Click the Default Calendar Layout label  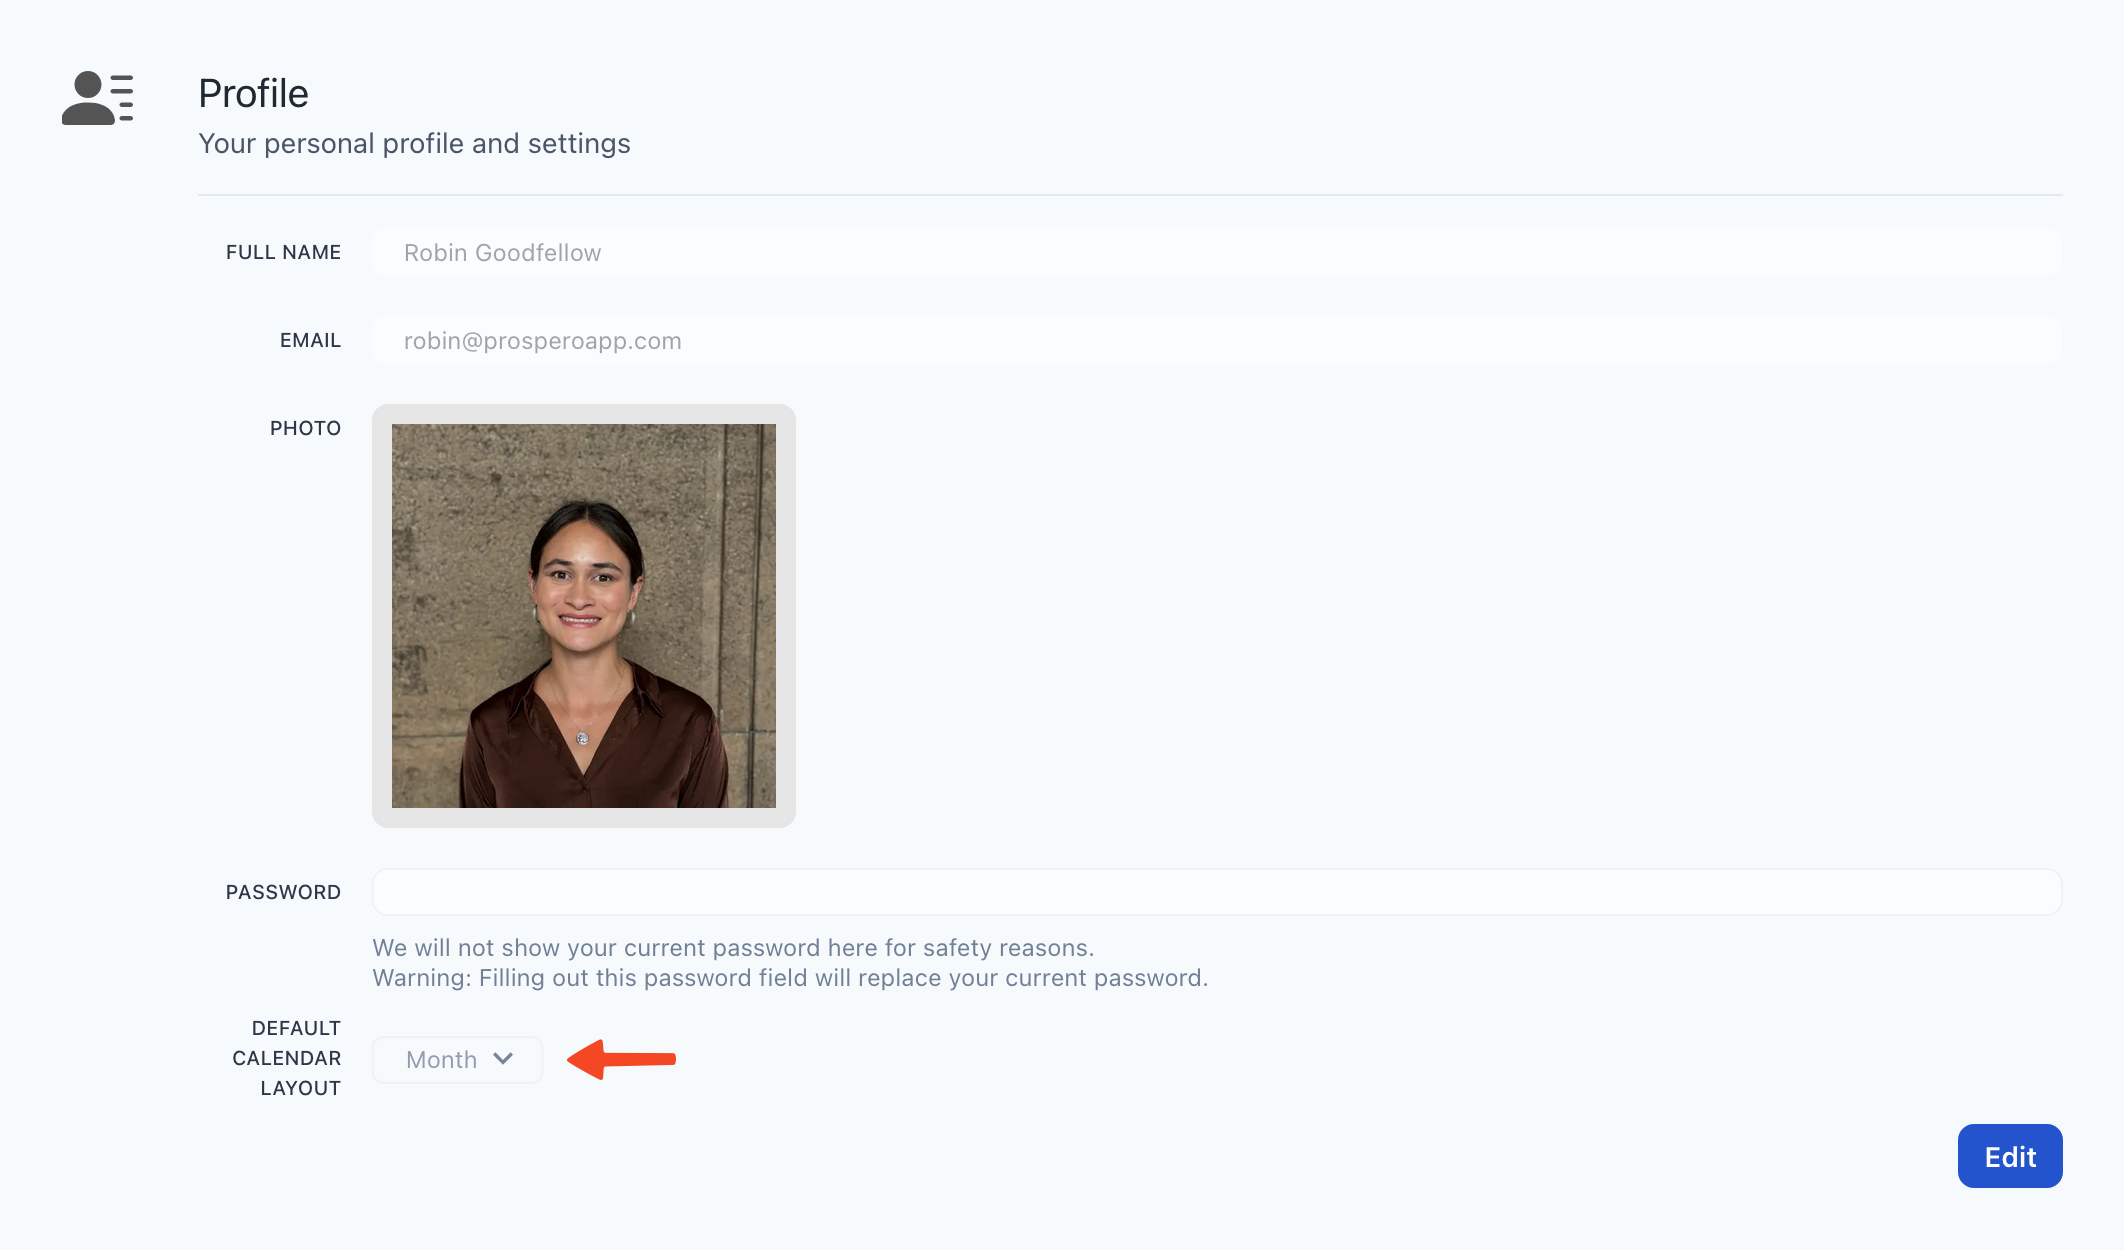287,1058
